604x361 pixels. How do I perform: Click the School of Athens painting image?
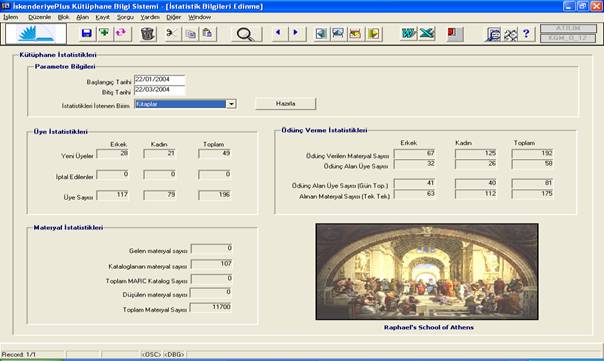click(x=427, y=272)
